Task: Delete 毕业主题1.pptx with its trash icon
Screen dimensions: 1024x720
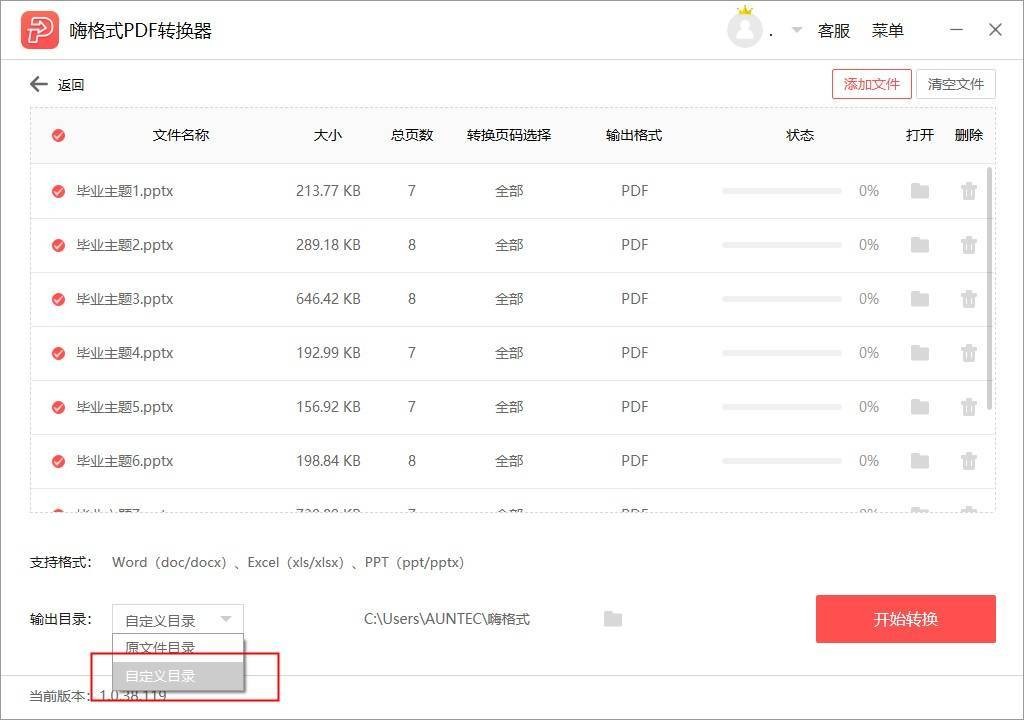Action: pyautogui.click(x=968, y=191)
